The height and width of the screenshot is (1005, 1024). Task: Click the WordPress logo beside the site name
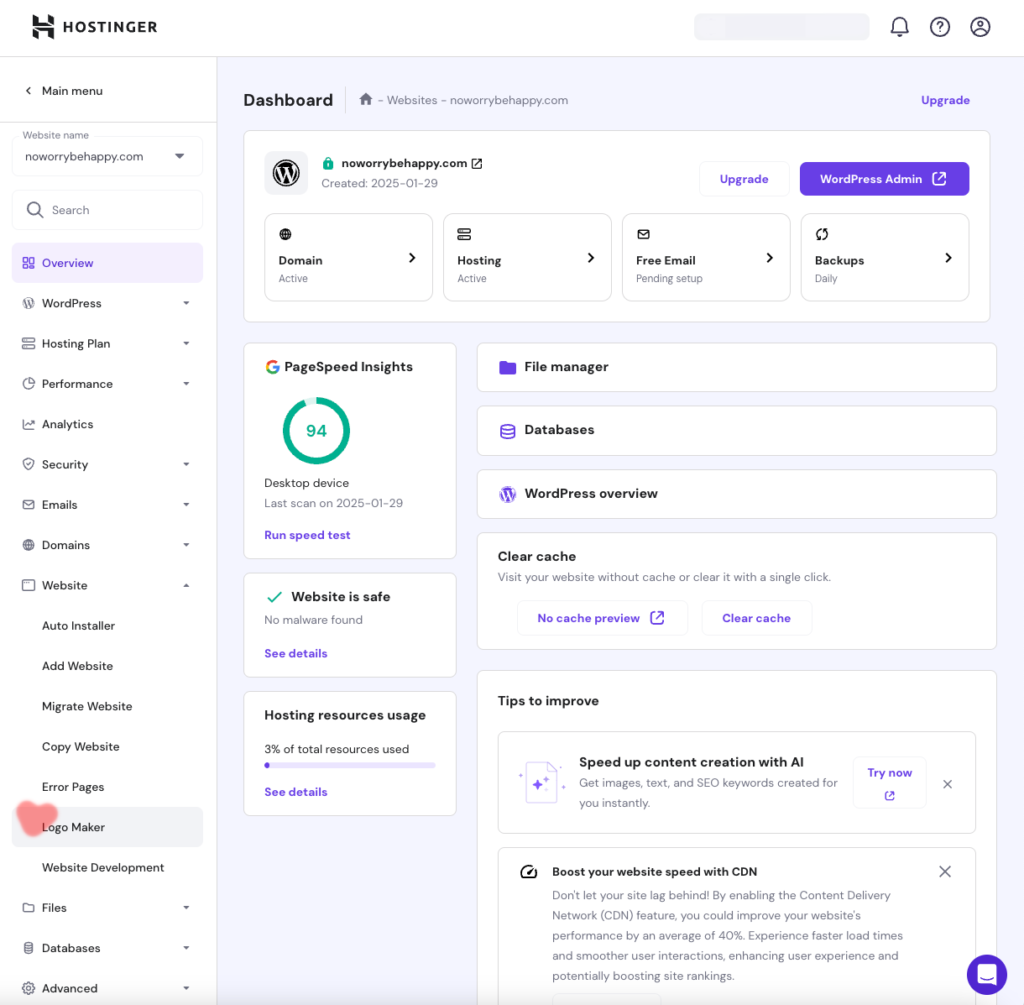tap(286, 173)
